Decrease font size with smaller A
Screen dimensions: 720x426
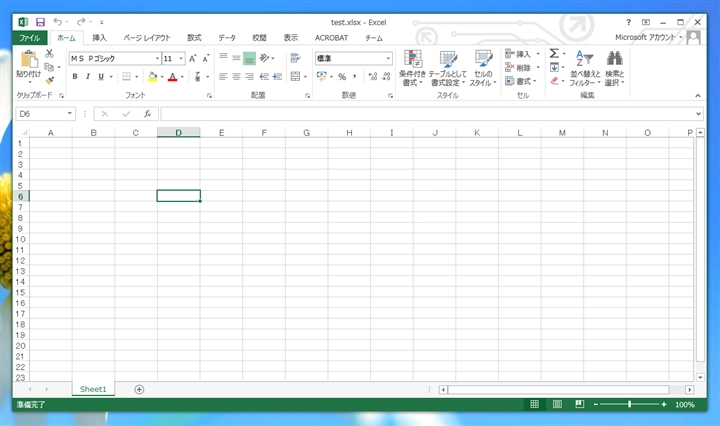click(205, 58)
